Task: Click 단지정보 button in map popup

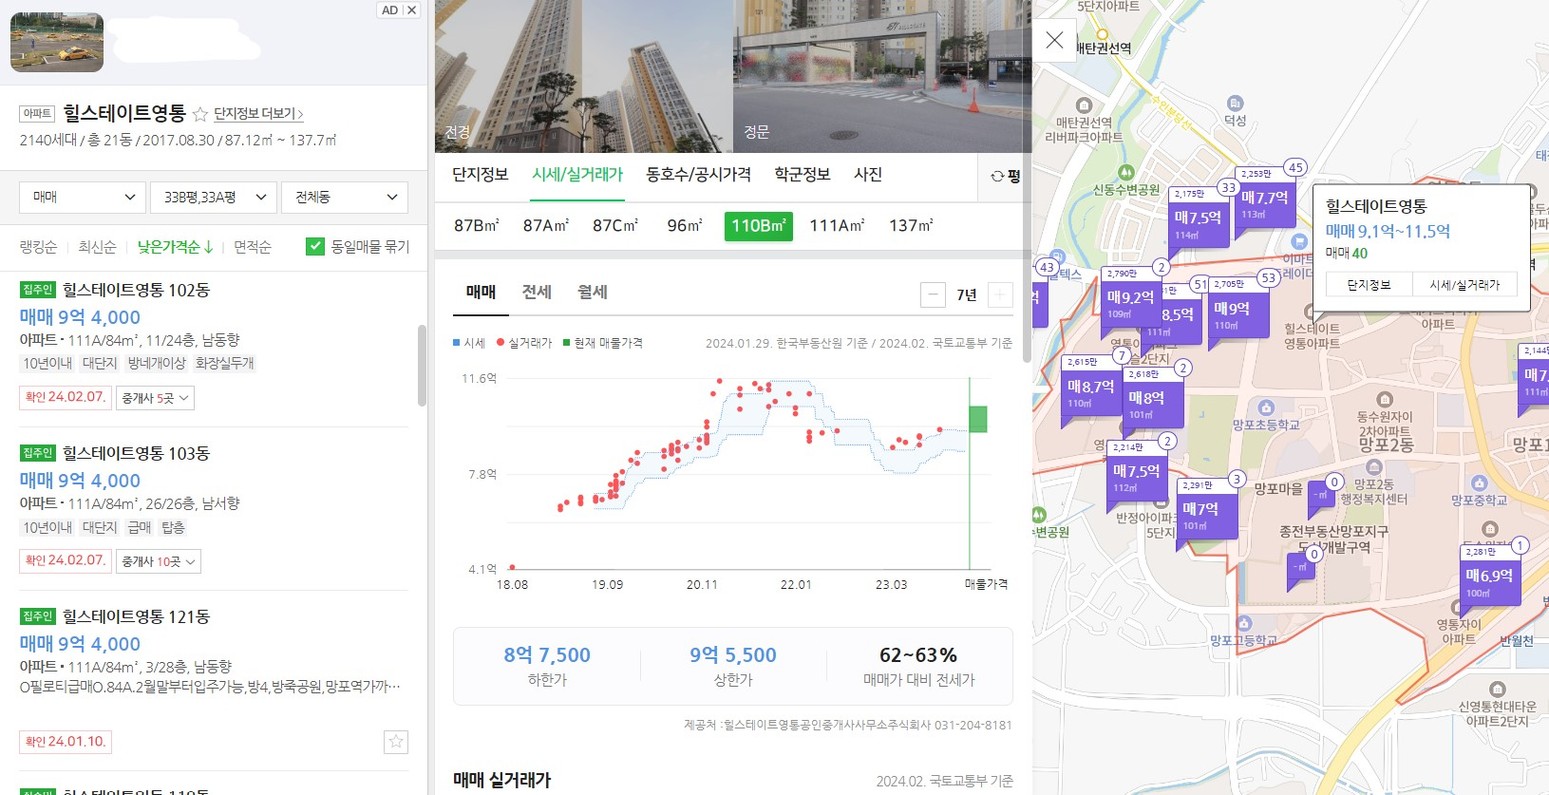Action: click(x=1368, y=285)
